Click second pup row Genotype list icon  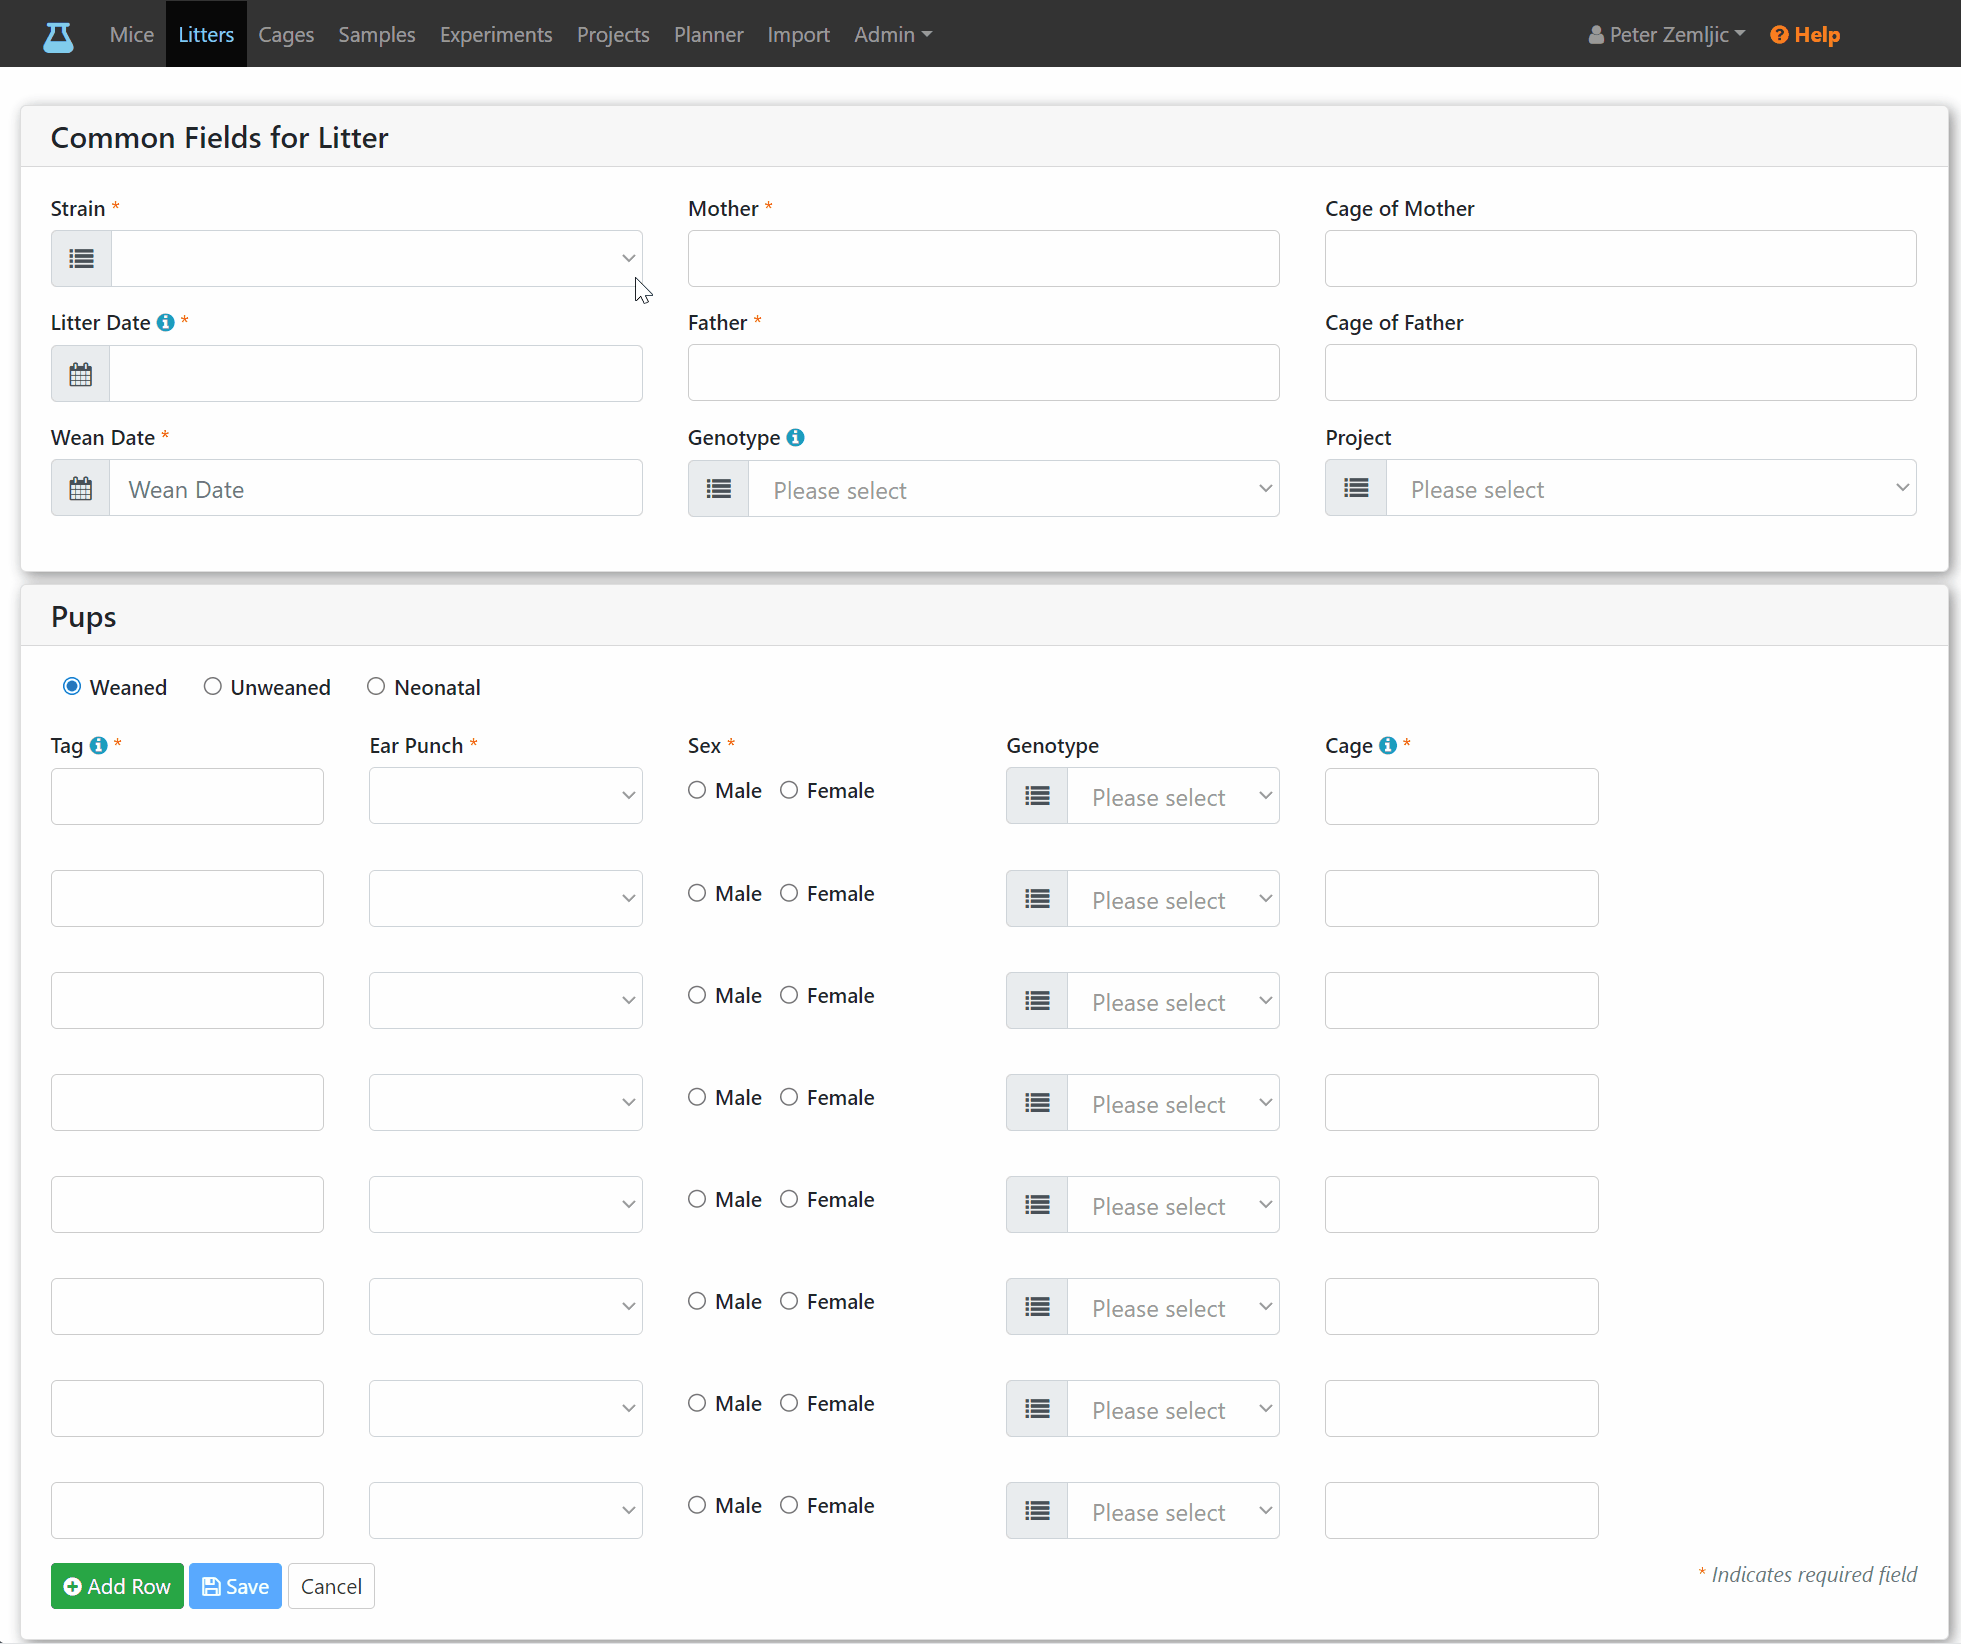click(1037, 899)
